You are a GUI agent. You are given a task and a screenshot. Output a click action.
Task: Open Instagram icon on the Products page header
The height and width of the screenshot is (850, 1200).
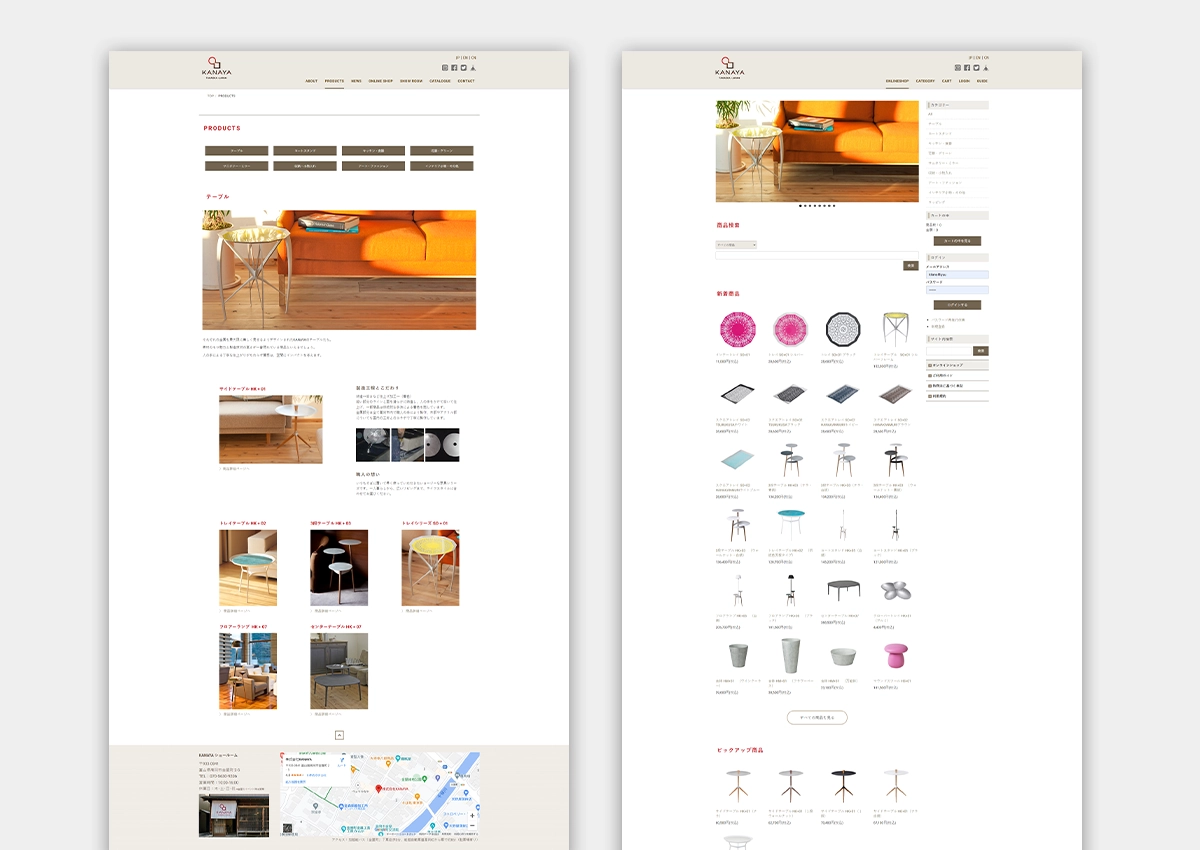click(445, 68)
